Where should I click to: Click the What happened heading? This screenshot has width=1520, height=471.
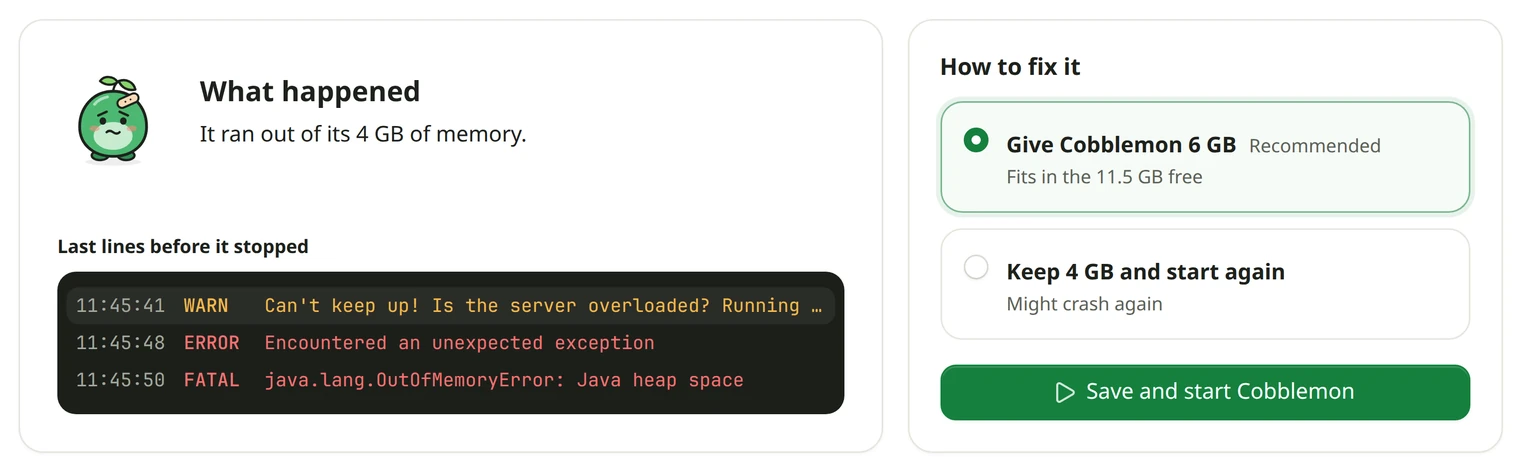(310, 92)
